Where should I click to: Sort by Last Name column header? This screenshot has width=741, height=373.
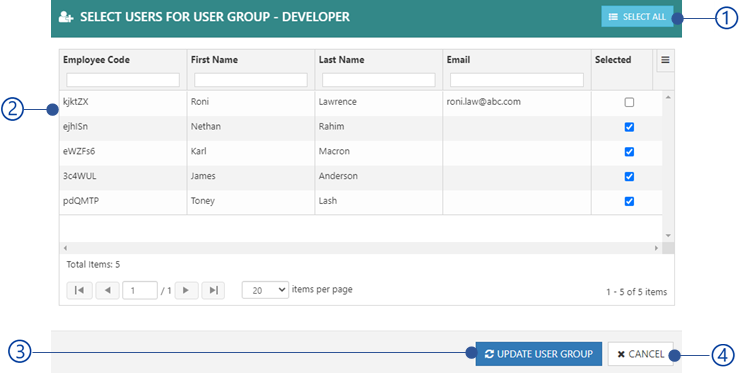[x=341, y=60]
